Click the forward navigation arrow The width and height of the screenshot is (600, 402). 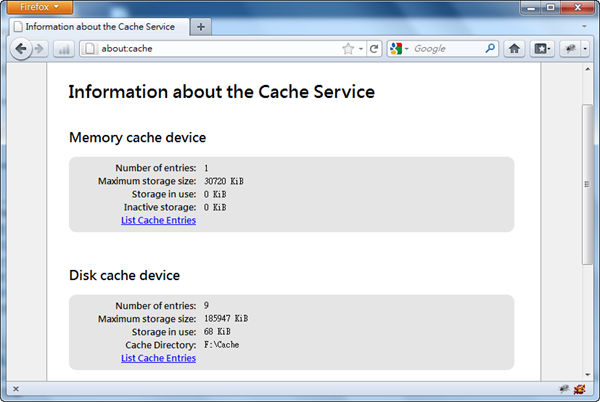pos(40,48)
